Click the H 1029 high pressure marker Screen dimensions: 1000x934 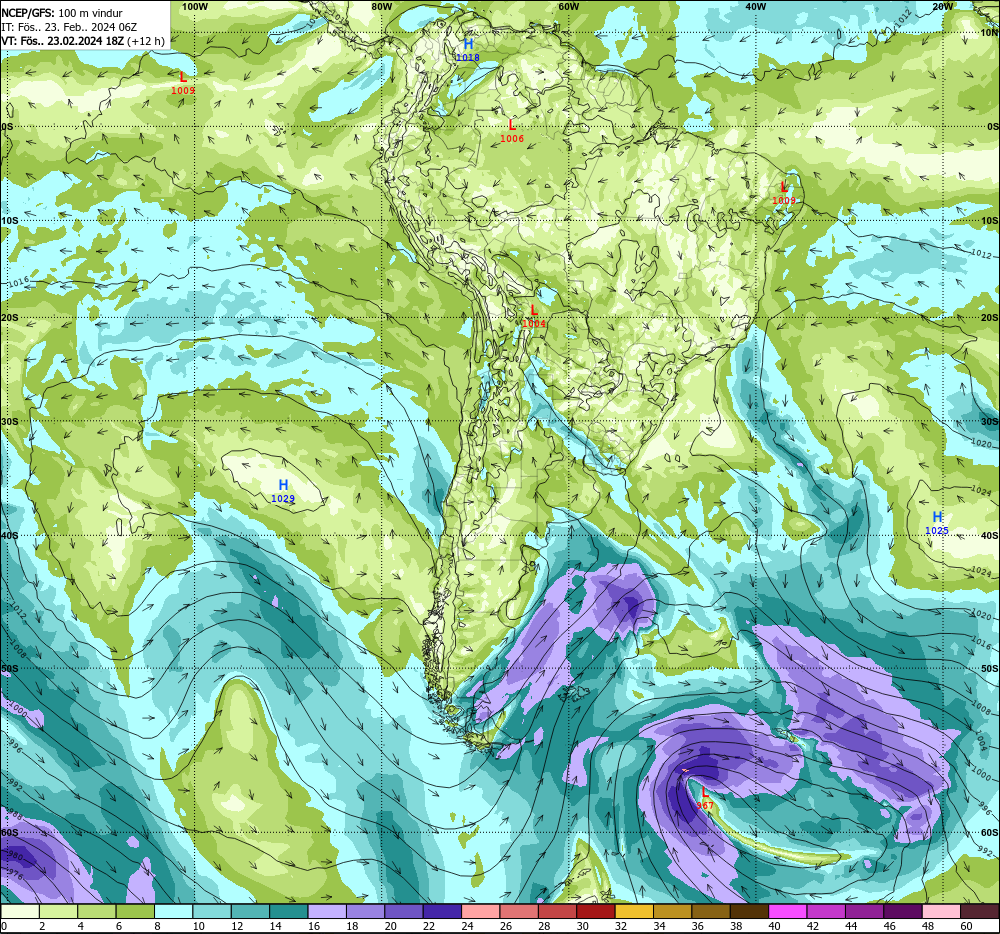point(283,492)
